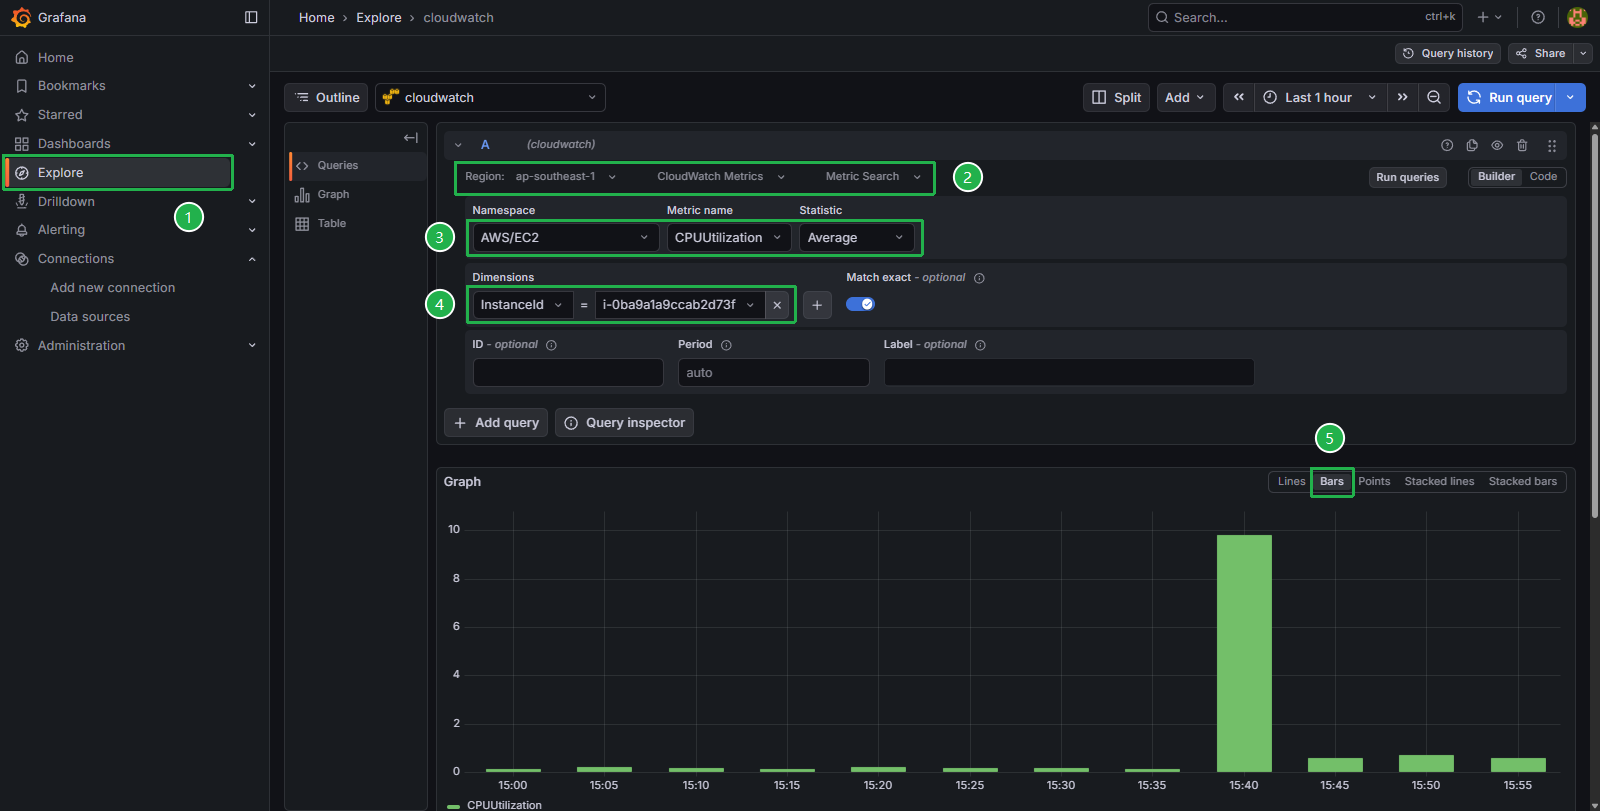1600x811 pixels.
Task: Remove the InstanceId dimension filter
Action: click(x=777, y=305)
